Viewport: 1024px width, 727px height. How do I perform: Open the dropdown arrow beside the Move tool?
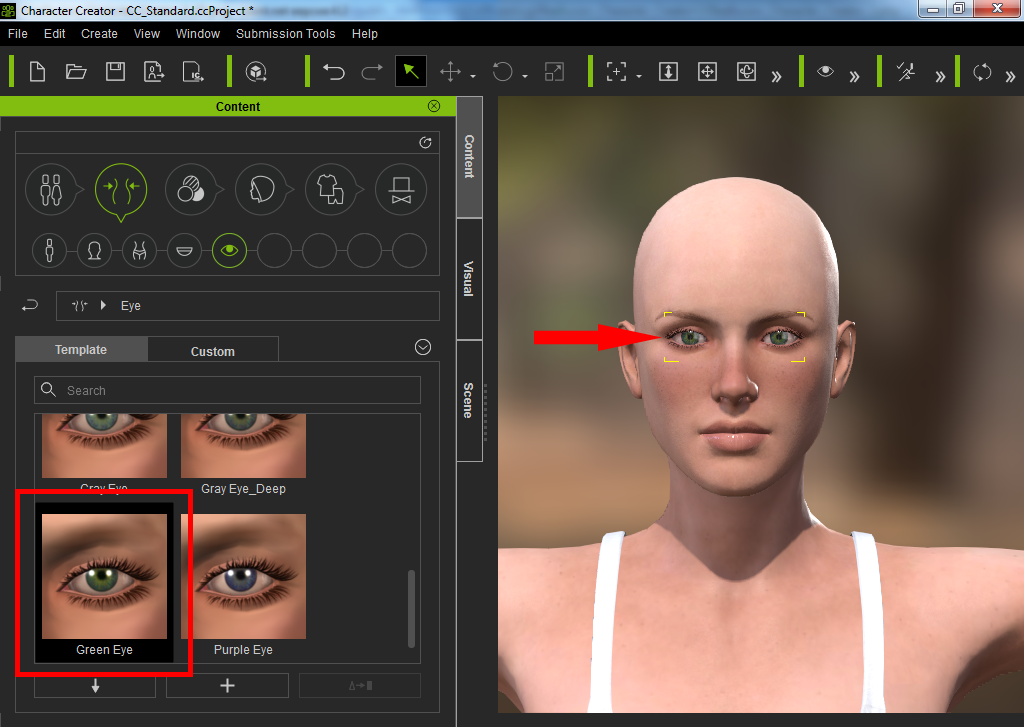pyautogui.click(x=473, y=75)
